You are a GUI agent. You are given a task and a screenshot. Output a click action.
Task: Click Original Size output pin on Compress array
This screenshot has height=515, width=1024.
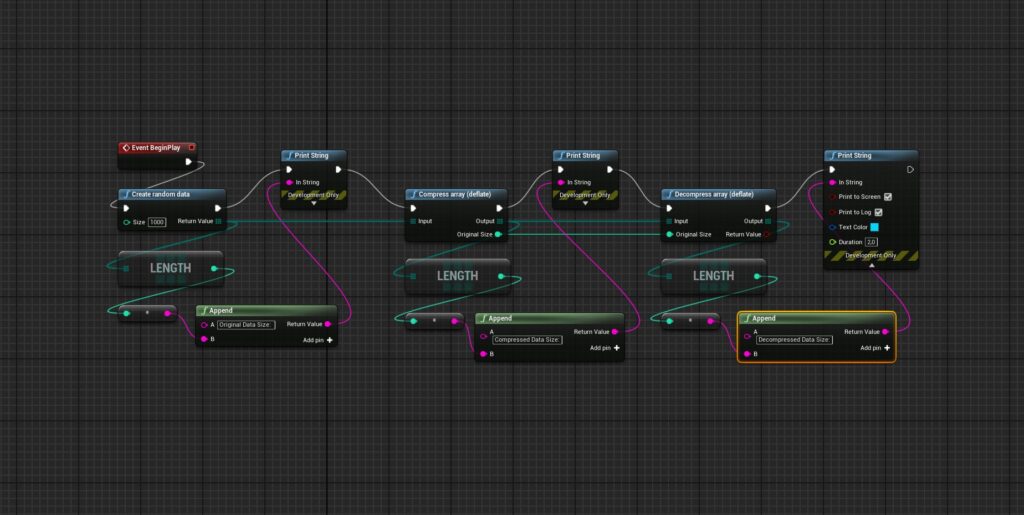[x=499, y=234]
